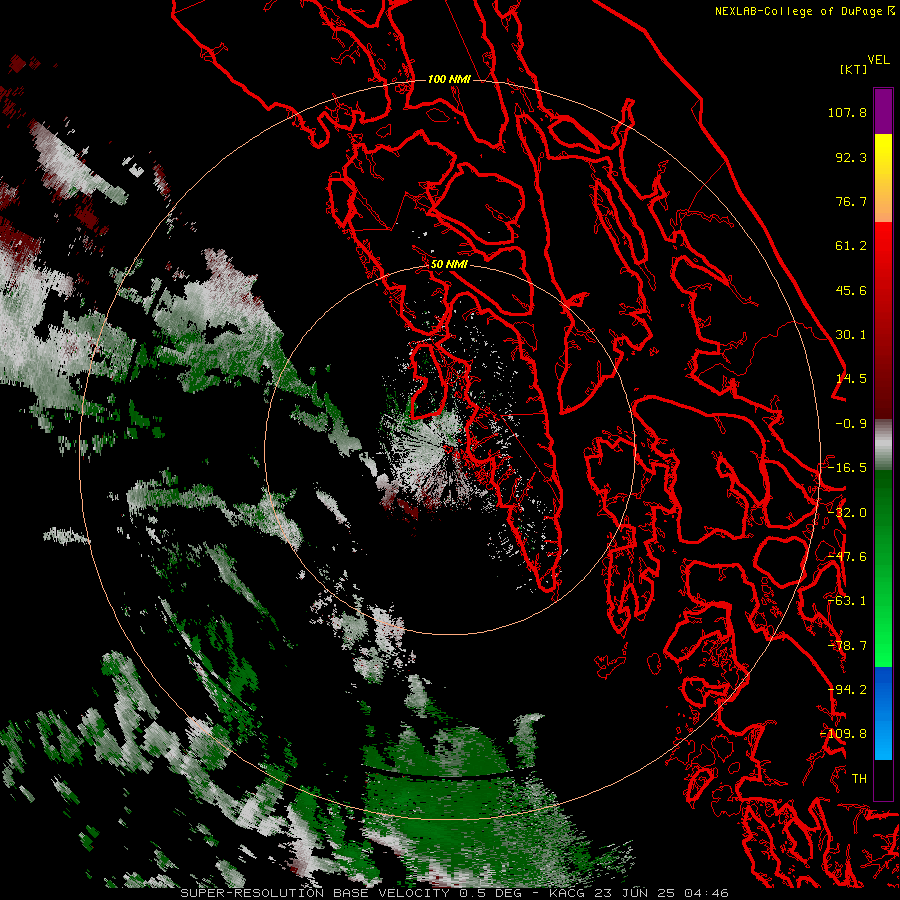900x900 pixels.
Task: Click the -0.9 velocity scale value
Action: (851, 424)
